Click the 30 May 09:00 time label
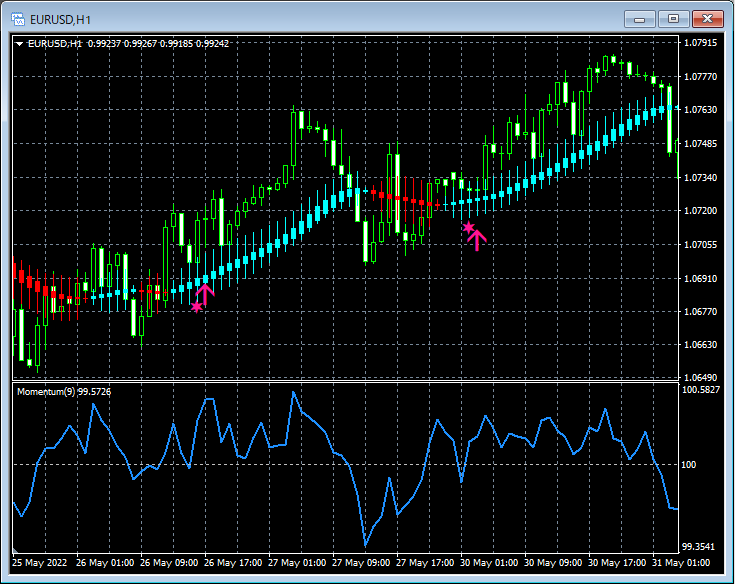 (x=553, y=562)
